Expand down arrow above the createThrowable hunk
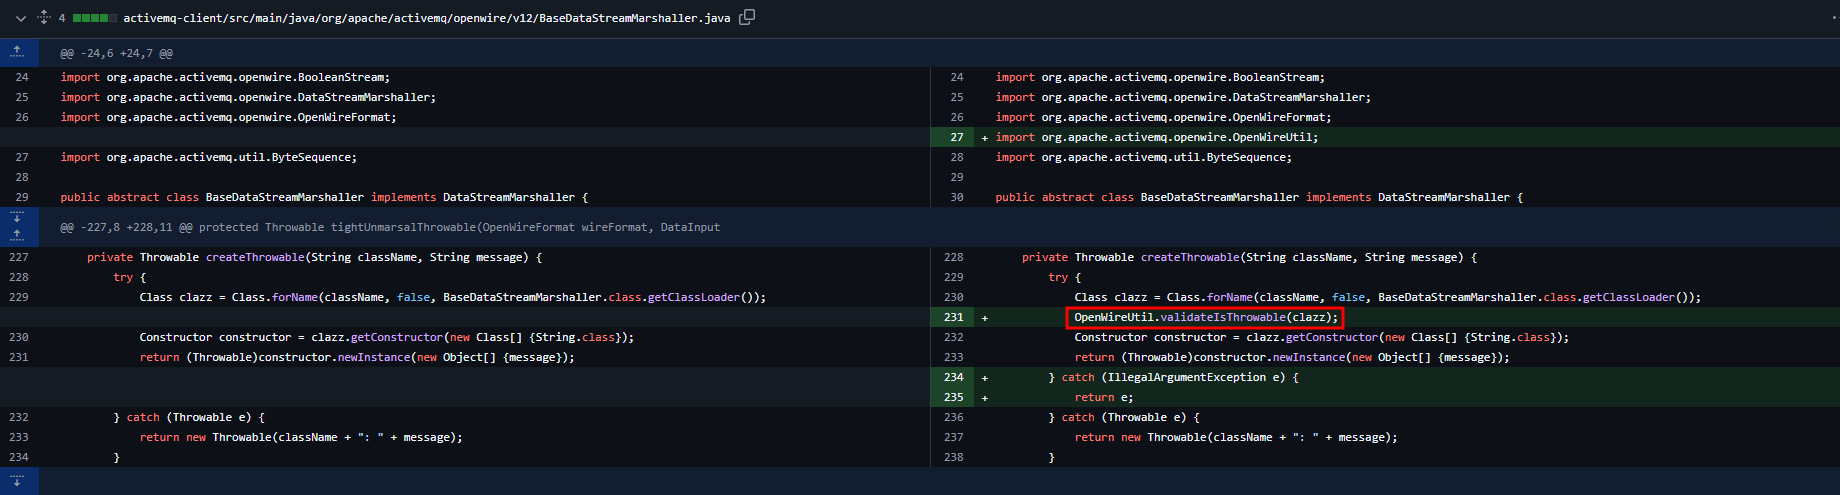 (18, 217)
